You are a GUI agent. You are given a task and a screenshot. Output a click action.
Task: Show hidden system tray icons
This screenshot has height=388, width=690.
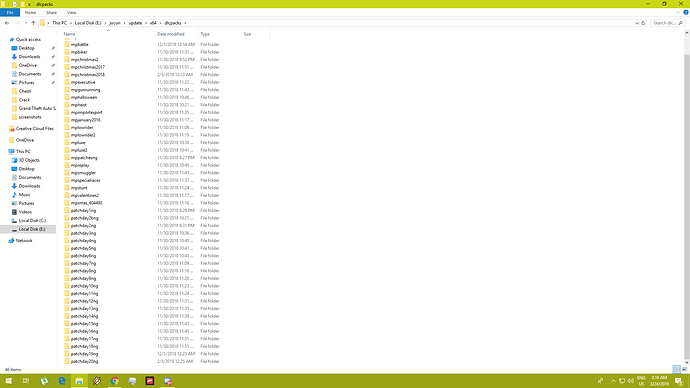click(613, 381)
